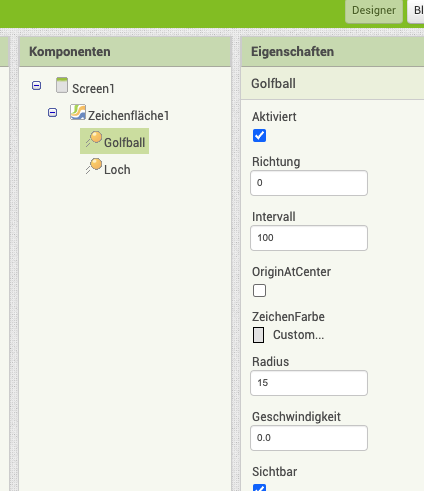
Task: Click the ZeichenFarbe color swatch
Action: coord(258,335)
